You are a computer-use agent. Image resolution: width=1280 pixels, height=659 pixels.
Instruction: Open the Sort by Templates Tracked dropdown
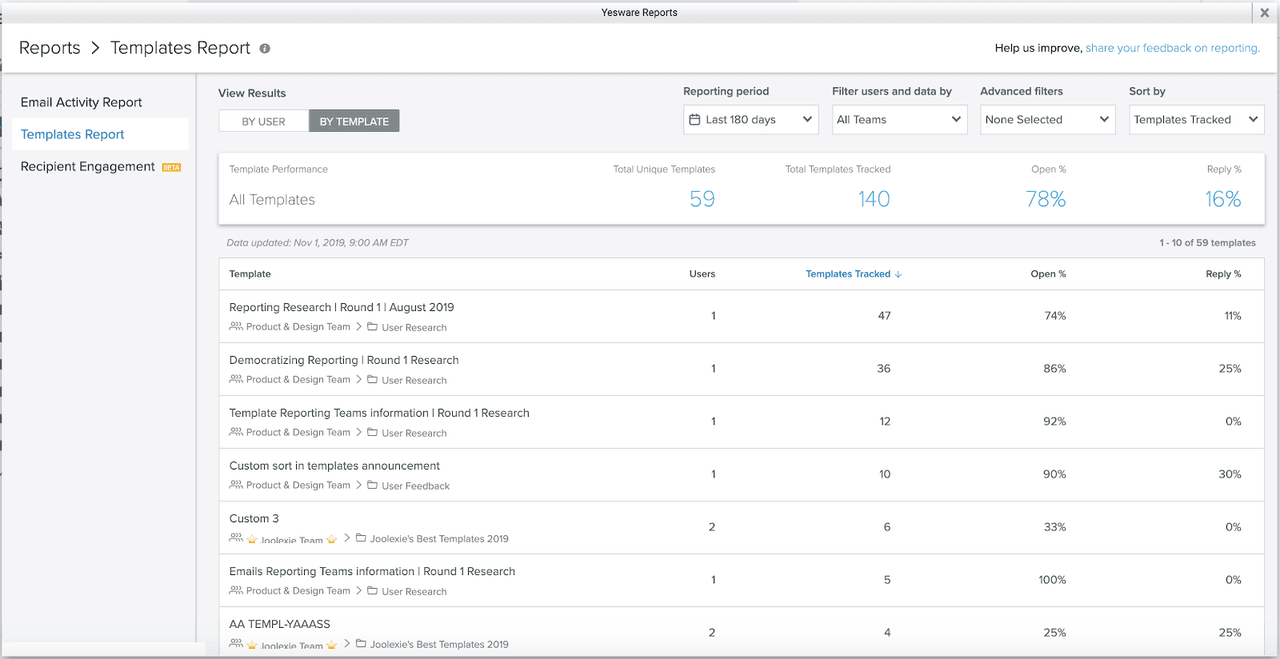(1196, 120)
